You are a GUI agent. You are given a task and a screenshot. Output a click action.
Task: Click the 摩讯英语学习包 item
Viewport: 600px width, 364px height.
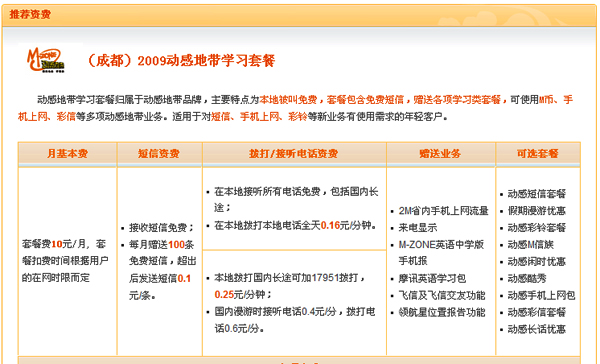[x=432, y=278]
